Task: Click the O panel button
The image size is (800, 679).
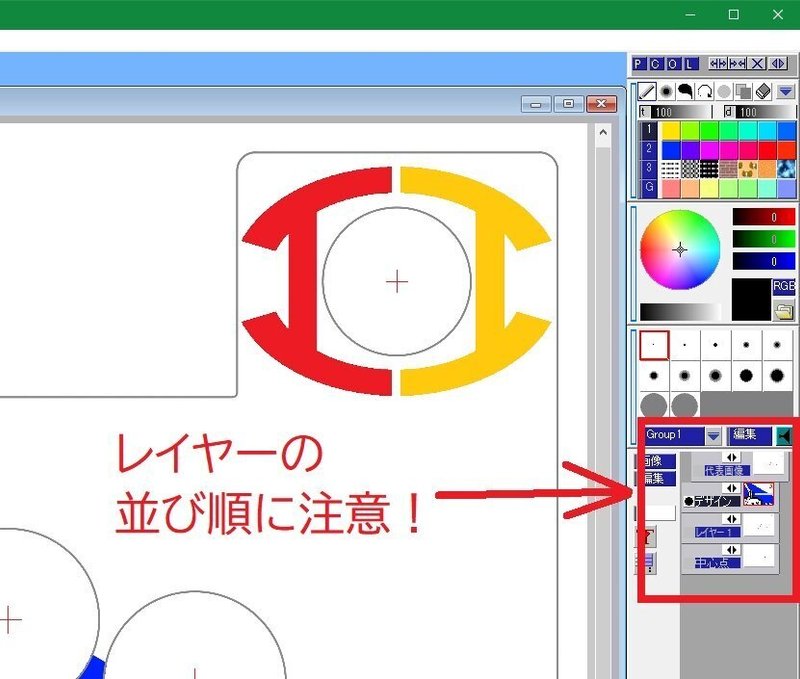Action: coord(673,64)
